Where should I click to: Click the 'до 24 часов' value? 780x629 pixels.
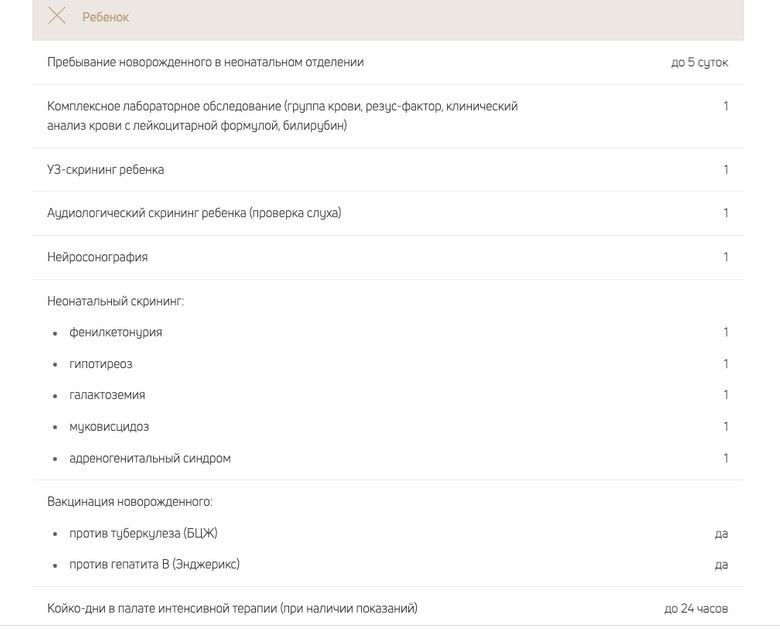coord(696,608)
